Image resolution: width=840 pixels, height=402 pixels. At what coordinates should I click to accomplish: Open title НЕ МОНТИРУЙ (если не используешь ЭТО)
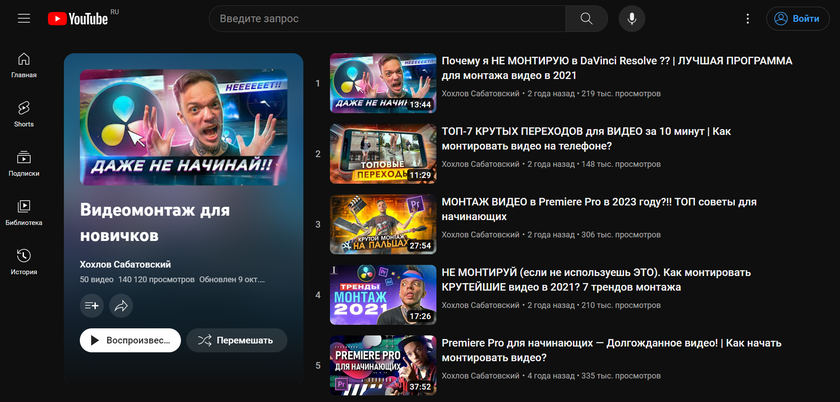596,280
